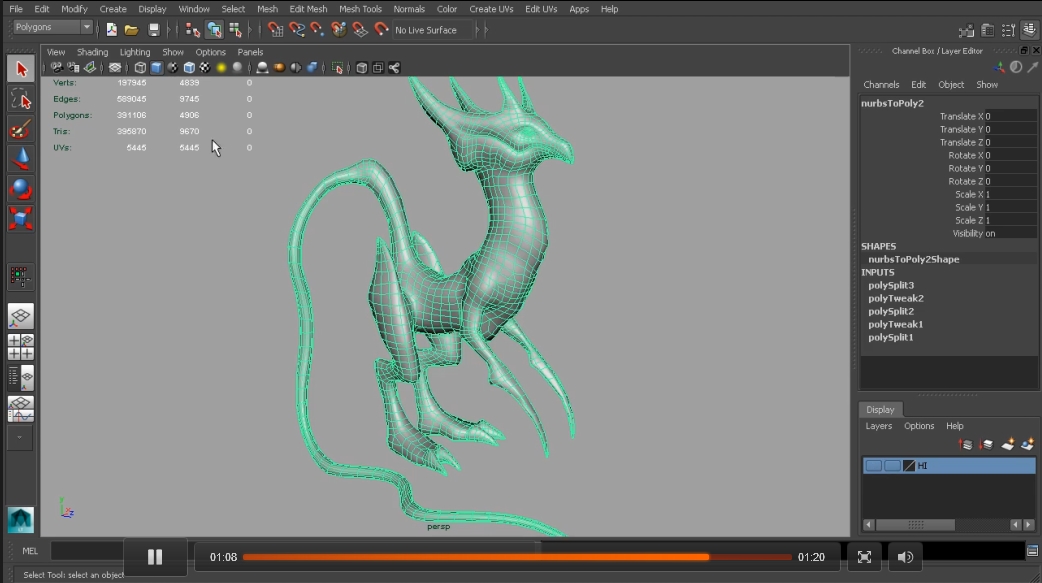The height and width of the screenshot is (583, 1042).
Task: Open the viewport Shading menu
Action: [x=92, y=52]
